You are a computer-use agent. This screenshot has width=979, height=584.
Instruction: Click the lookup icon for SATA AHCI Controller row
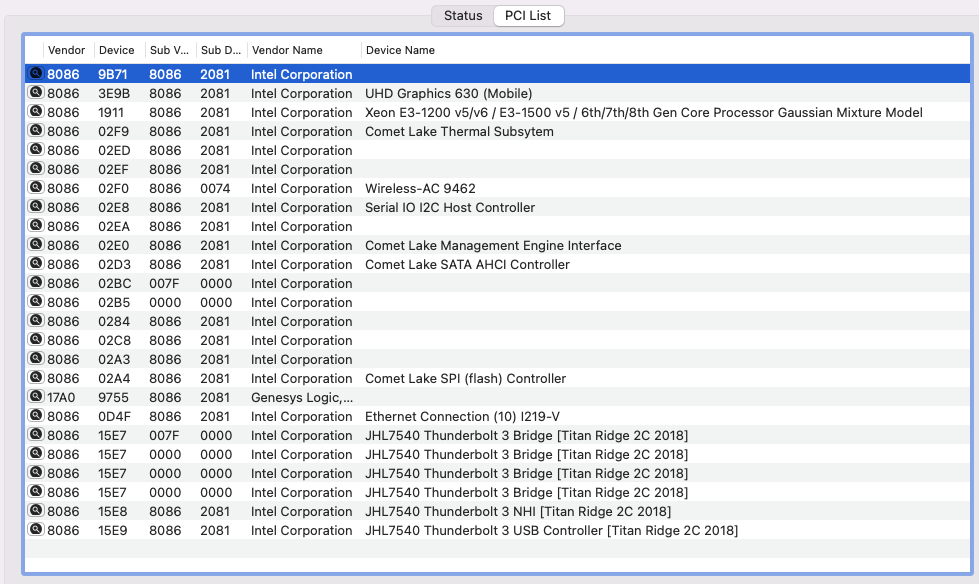click(36, 264)
